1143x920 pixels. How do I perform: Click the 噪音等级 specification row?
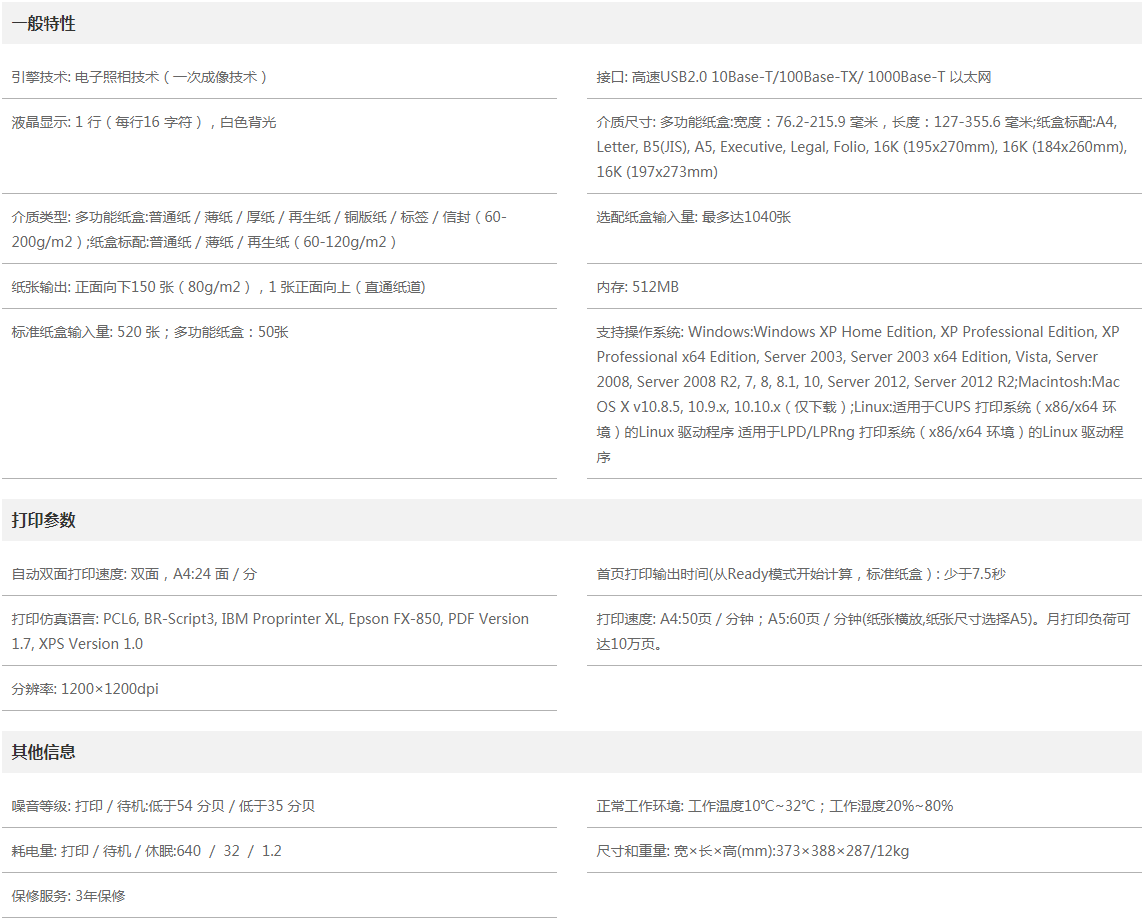[x=163, y=806]
